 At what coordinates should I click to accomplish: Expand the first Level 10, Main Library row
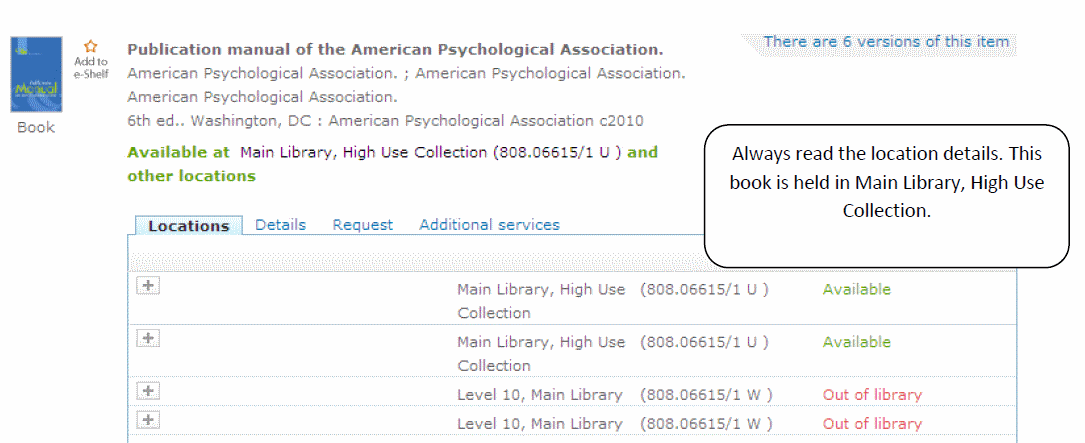[x=148, y=391]
